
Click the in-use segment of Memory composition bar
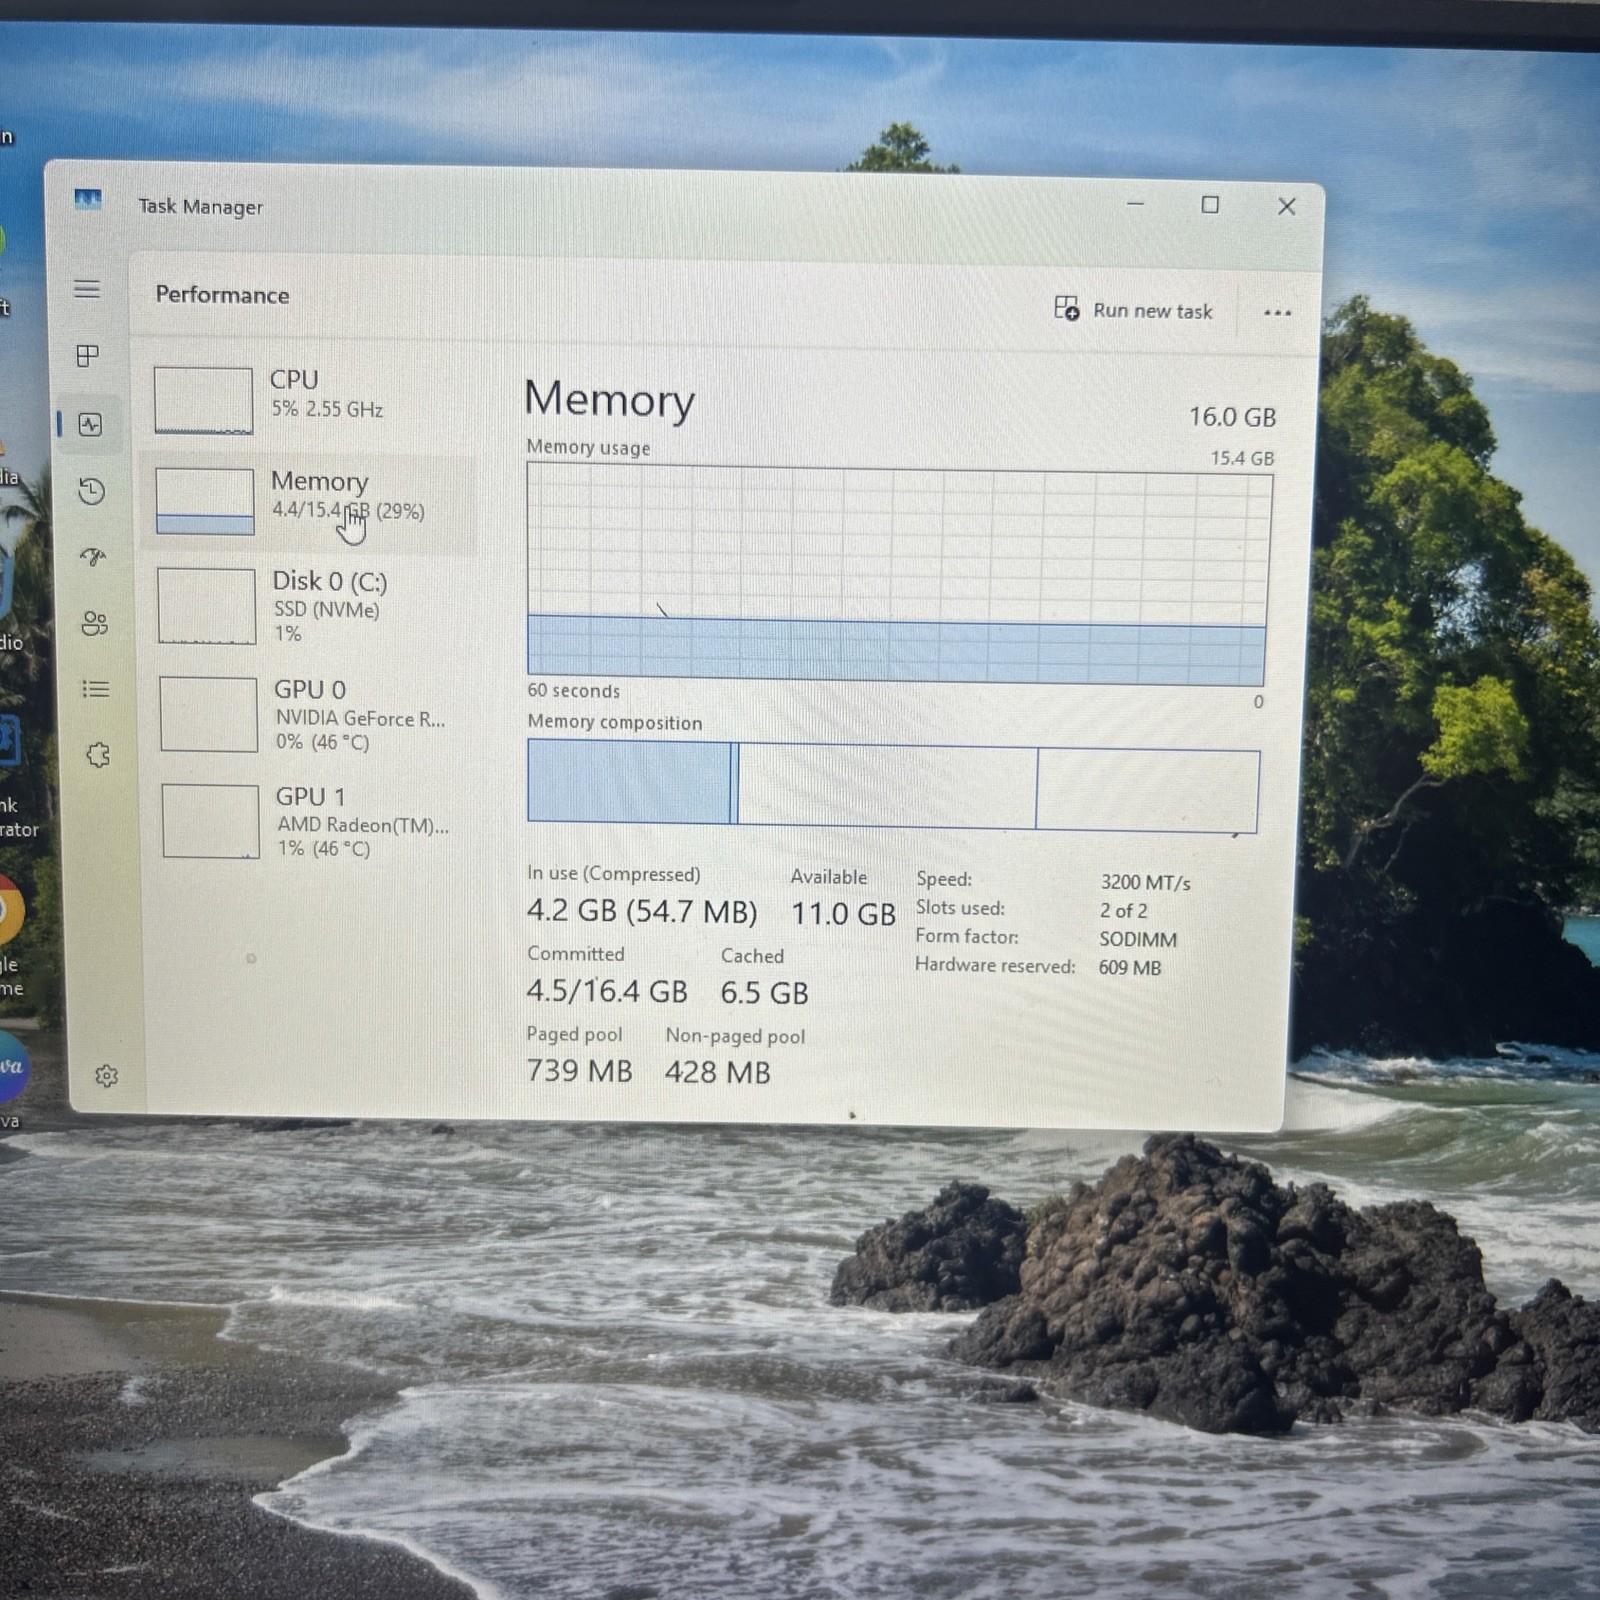pyautogui.click(x=629, y=782)
